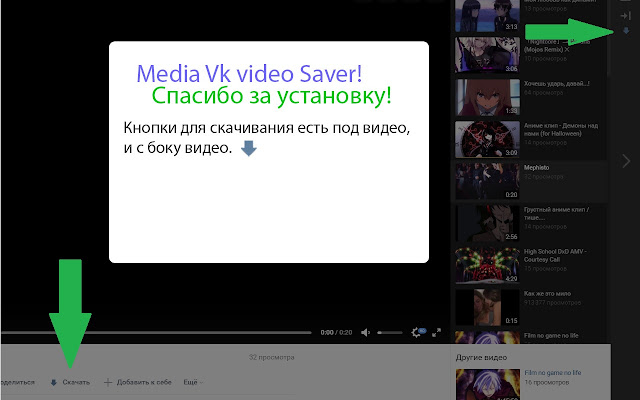Viewport: 640px width, 400px height.
Task: Click the Скачать download link under the video
Action: pos(76,382)
